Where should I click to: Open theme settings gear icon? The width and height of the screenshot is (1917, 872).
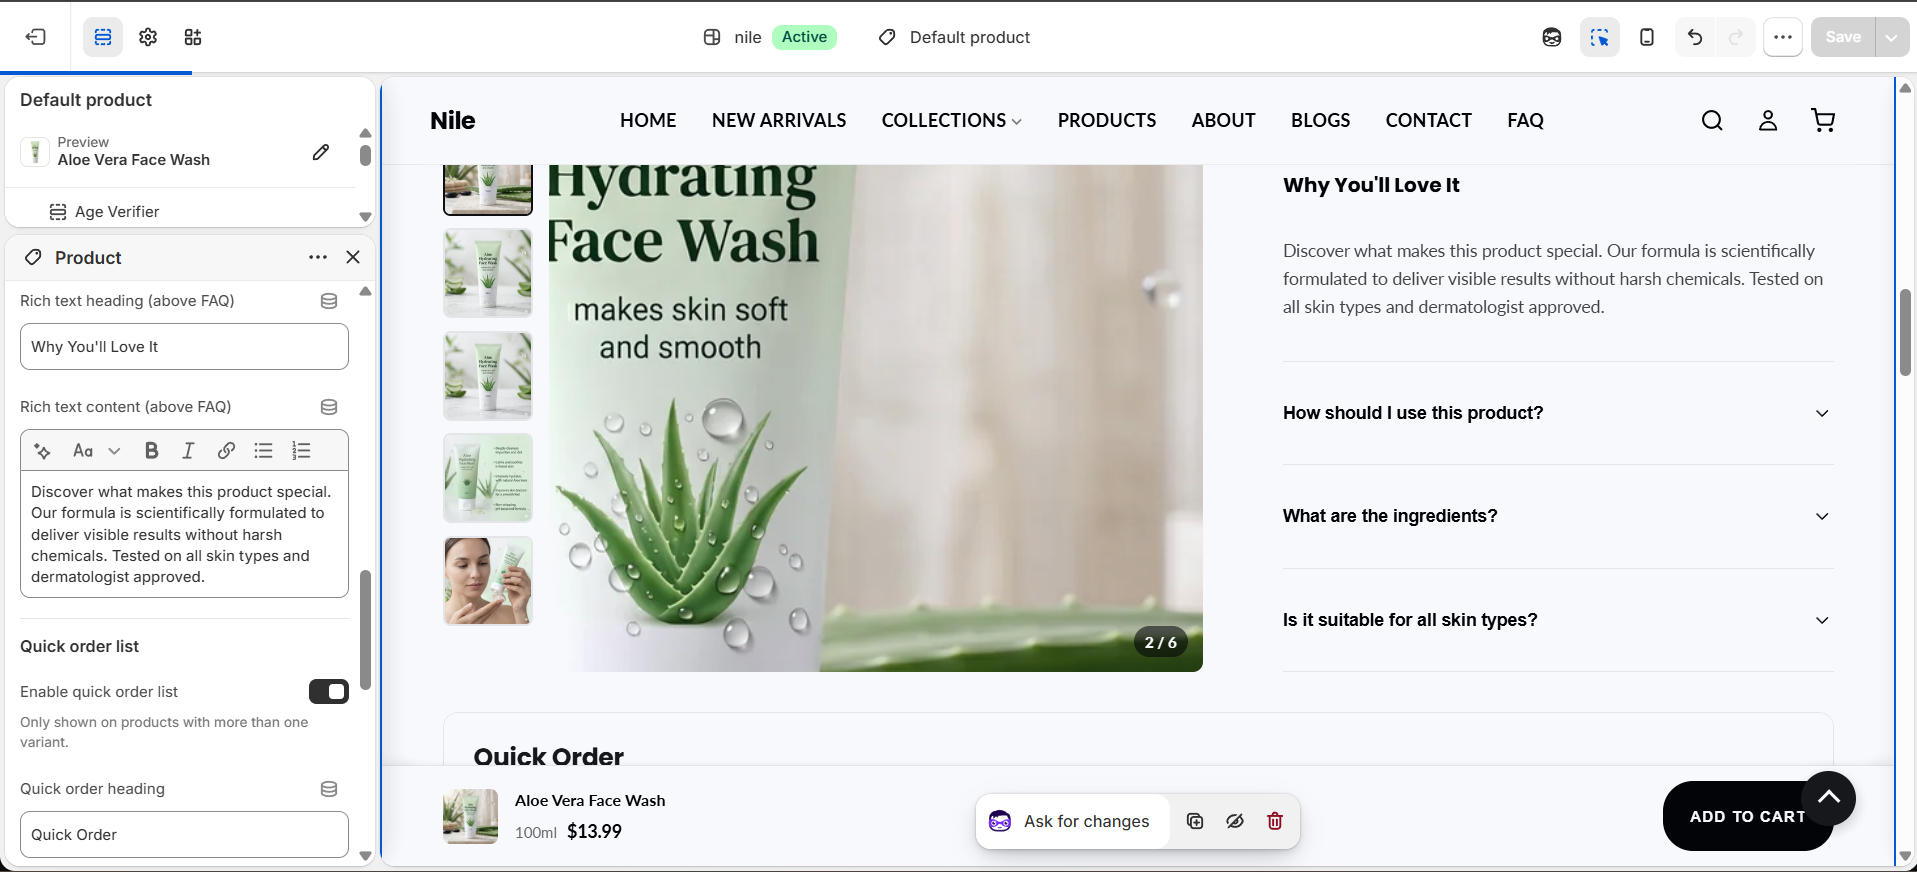pos(148,37)
